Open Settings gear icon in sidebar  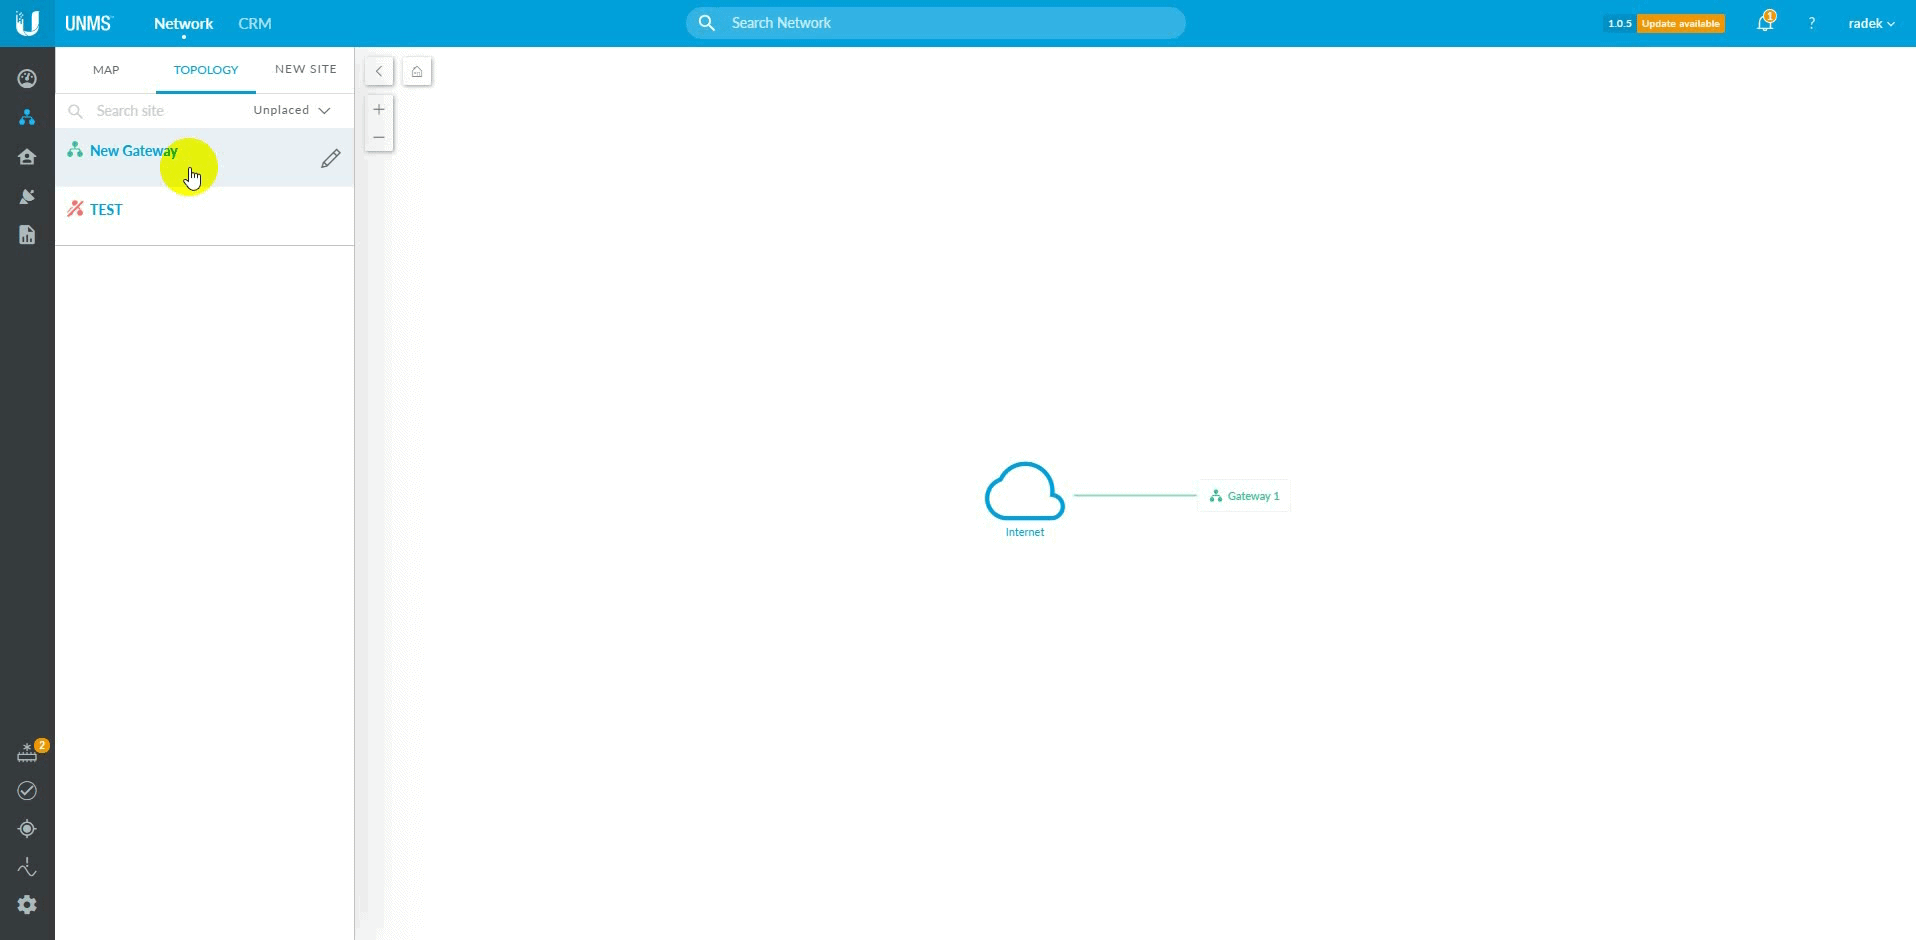pyautogui.click(x=27, y=905)
